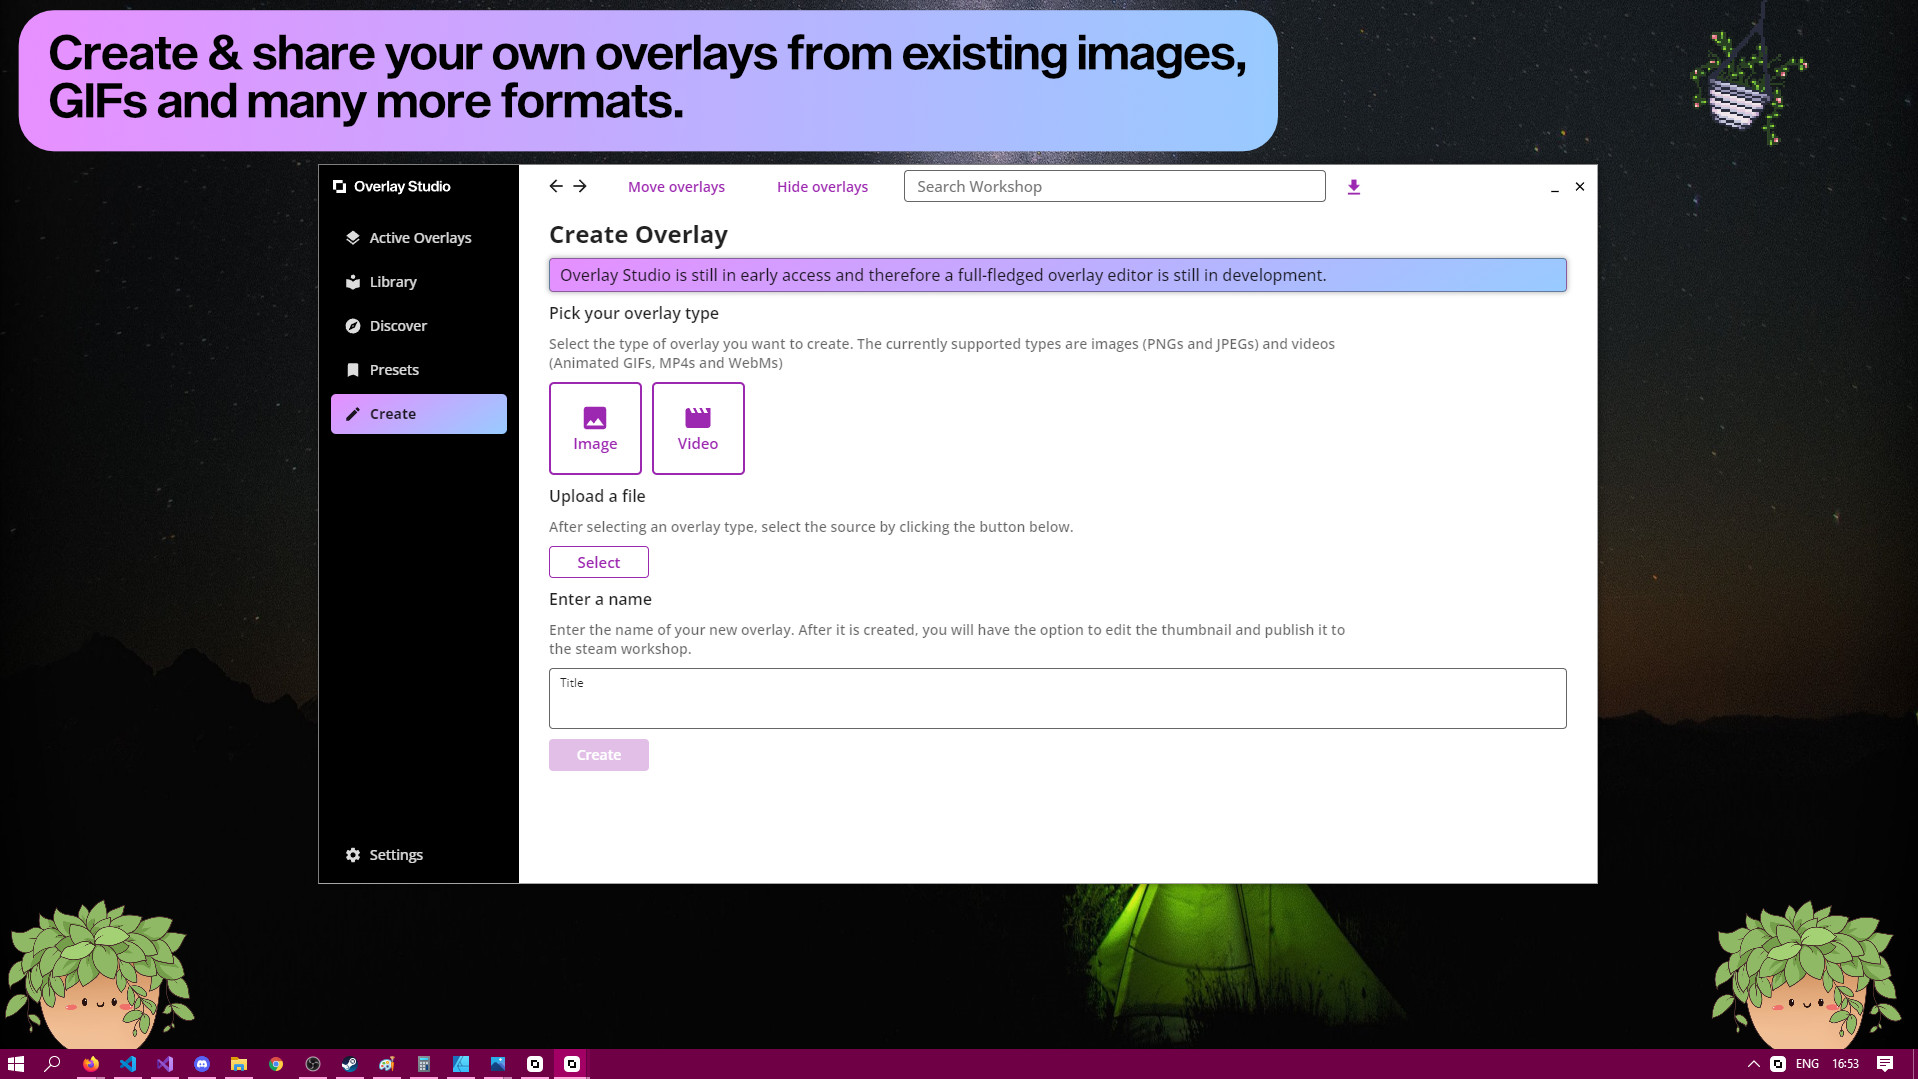Screen dimensions: 1918x1079
Task: Open Active Overlays in the sidebar
Action: pyautogui.click(x=419, y=238)
